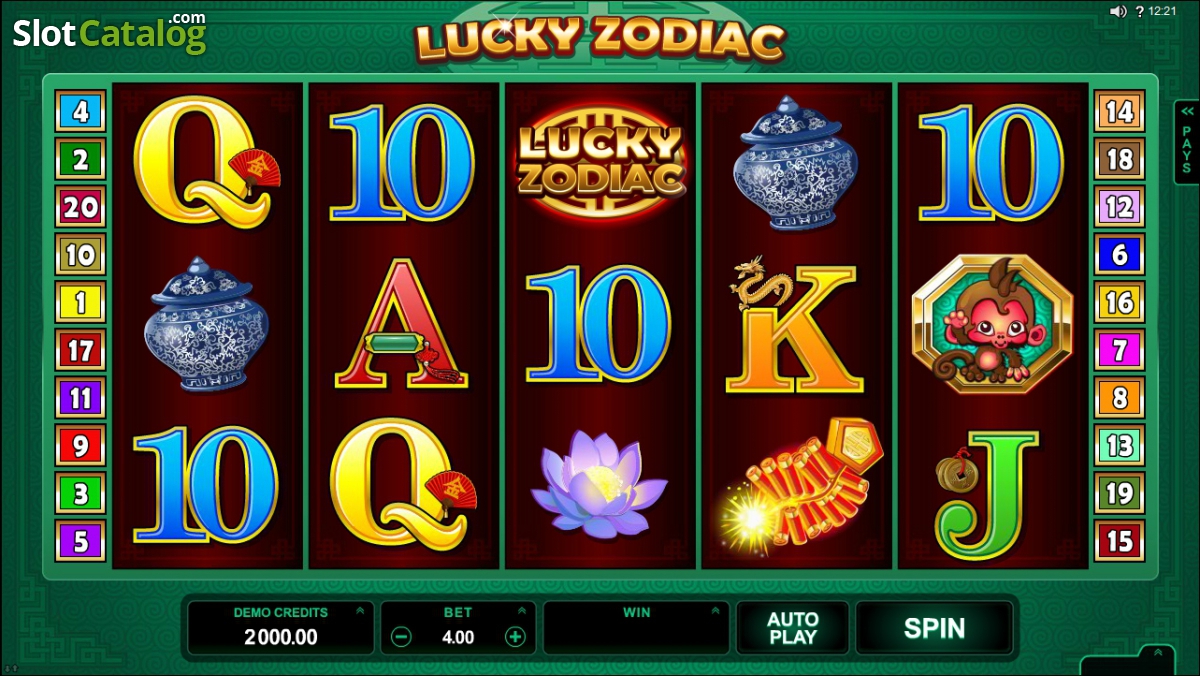This screenshot has height=676, width=1200.
Task: Click the monkey zodiac symbol
Action: 992,324
